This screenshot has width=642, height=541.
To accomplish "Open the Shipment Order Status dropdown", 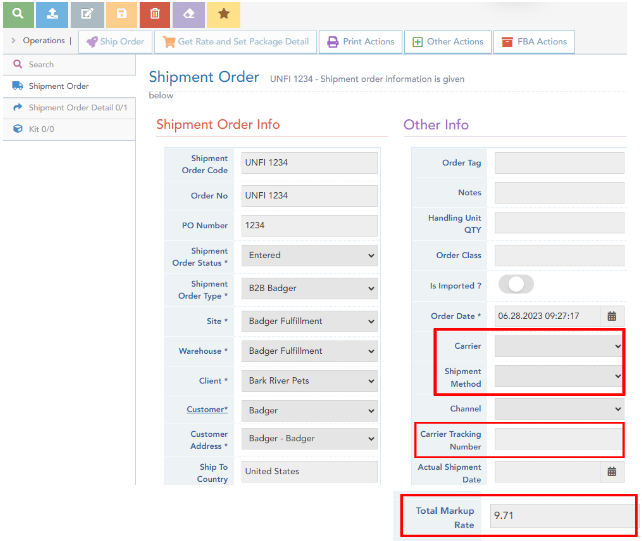I will 310,256.
